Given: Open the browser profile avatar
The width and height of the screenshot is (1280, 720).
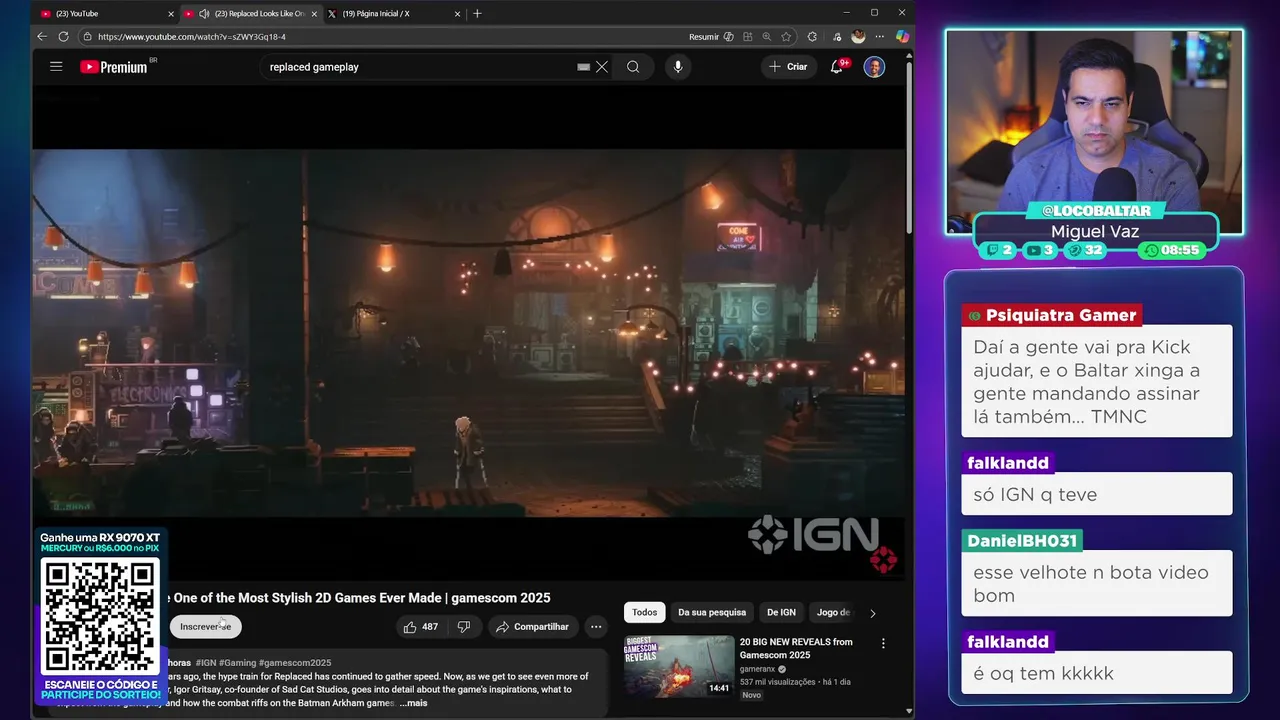Looking at the screenshot, I should 858,37.
